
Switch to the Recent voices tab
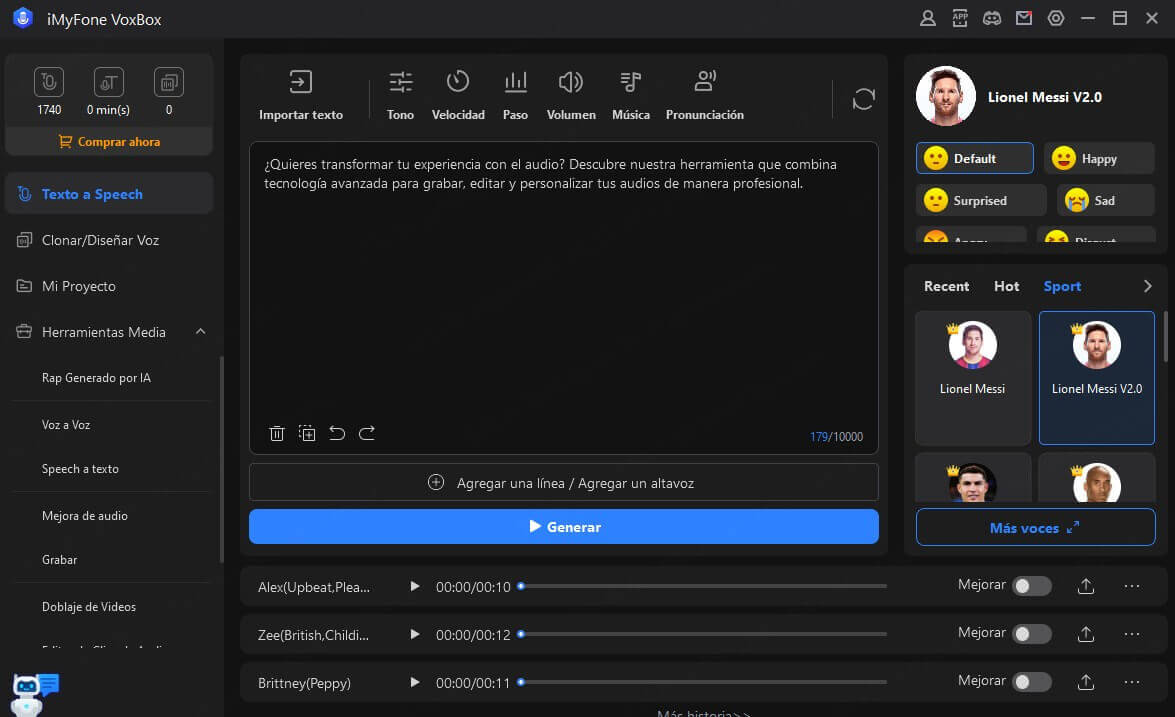coord(946,286)
